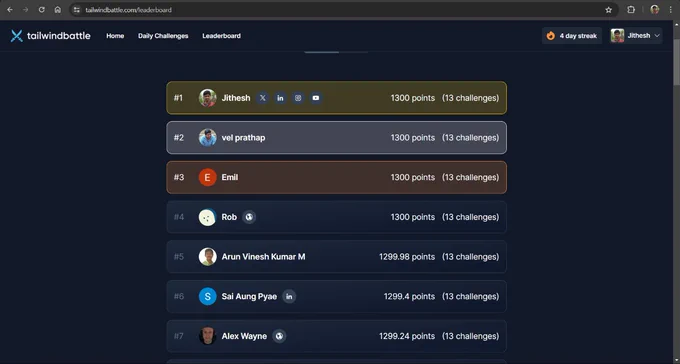Select the name Emil
The image size is (680, 364).
[x=230, y=177]
